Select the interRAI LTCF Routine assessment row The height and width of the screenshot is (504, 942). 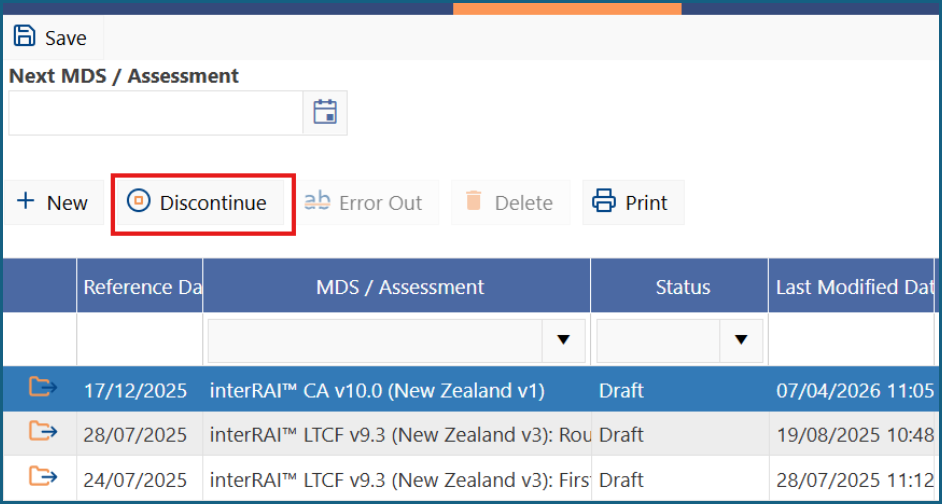pos(469,434)
